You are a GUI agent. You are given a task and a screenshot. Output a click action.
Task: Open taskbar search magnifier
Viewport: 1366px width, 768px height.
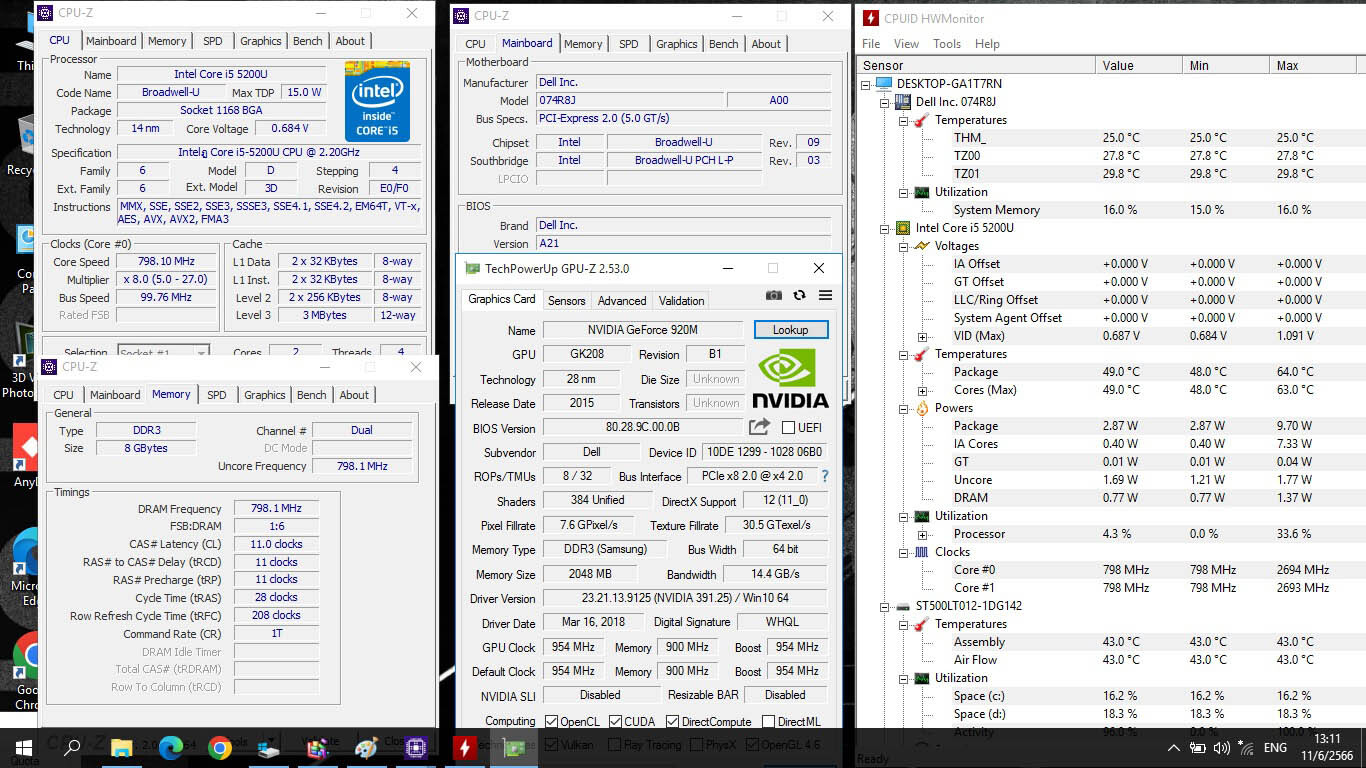(x=72, y=747)
